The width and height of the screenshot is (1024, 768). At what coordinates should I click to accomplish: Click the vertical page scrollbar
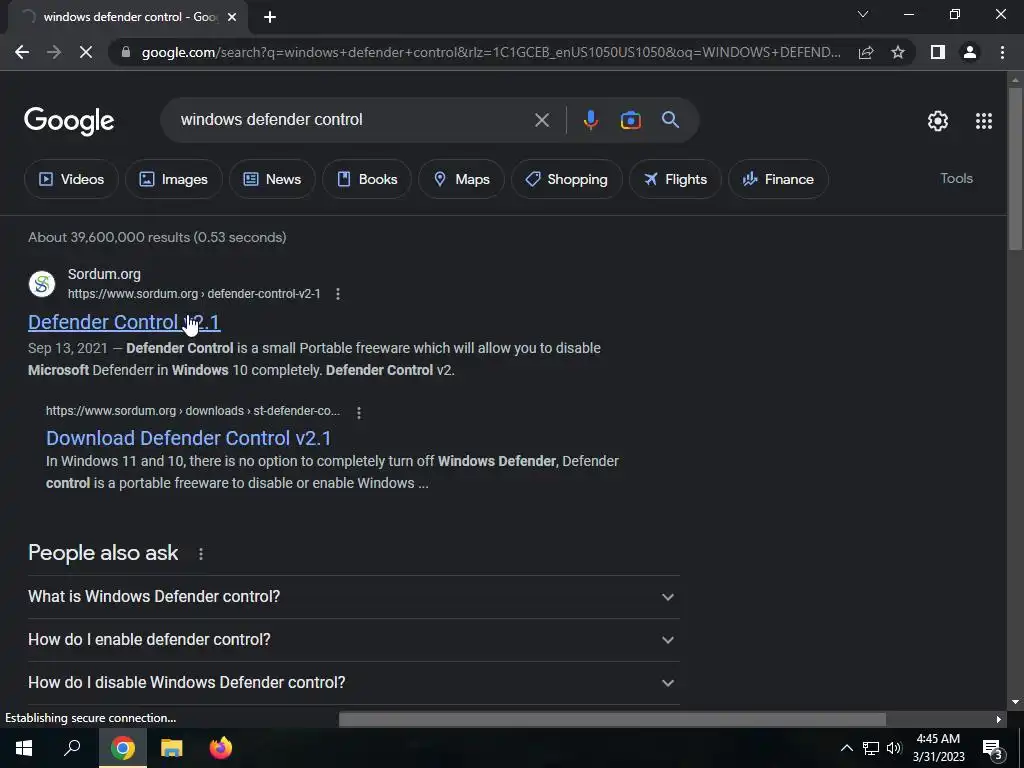click(x=1015, y=168)
